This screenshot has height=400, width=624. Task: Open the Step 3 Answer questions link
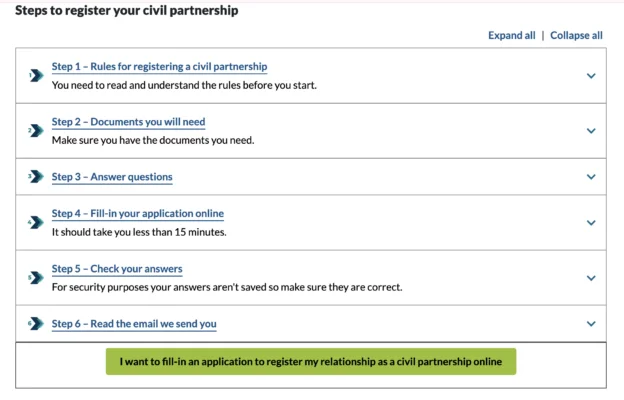point(112,177)
